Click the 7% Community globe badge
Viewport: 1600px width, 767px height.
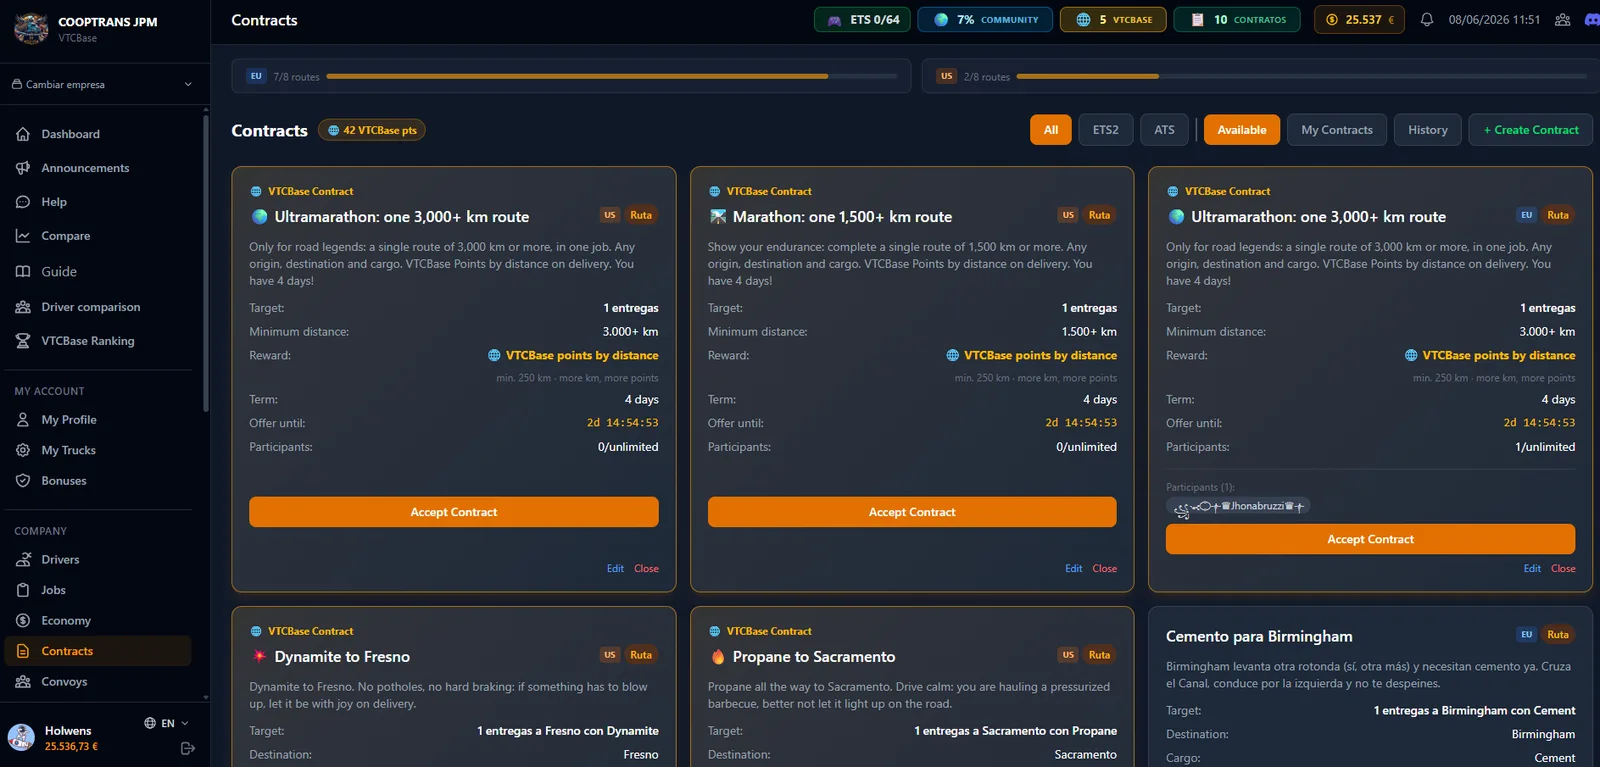coord(985,20)
